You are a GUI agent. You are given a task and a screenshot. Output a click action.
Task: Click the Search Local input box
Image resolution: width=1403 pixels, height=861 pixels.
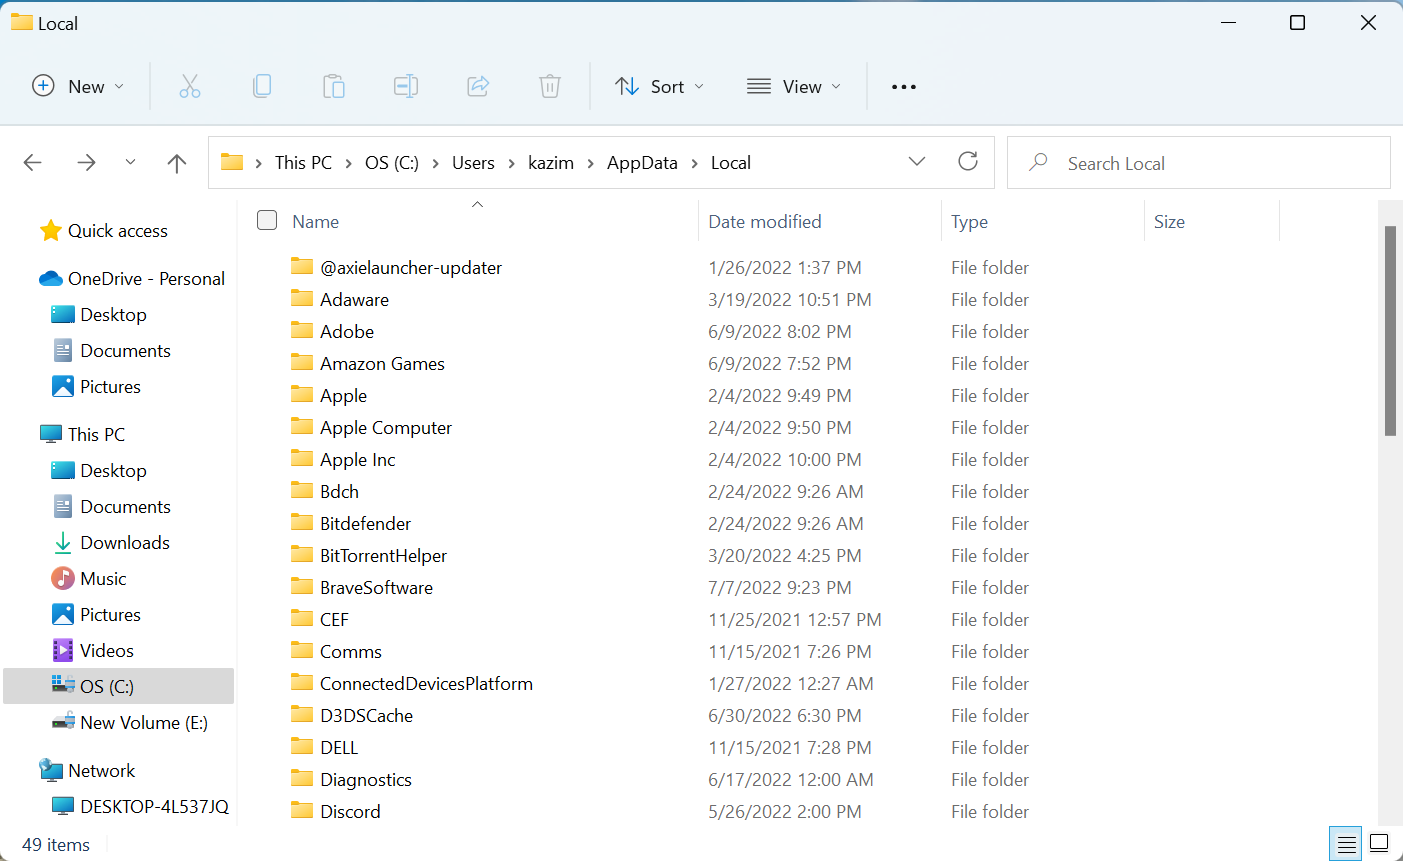pos(1210,163)
